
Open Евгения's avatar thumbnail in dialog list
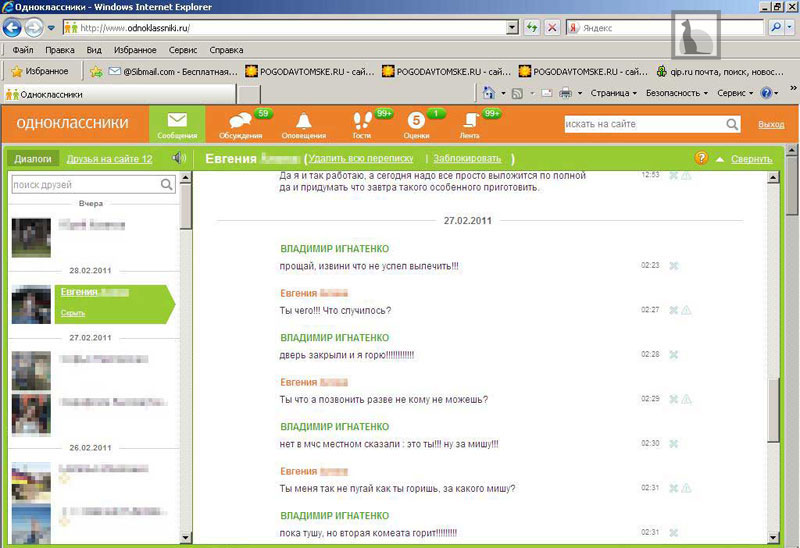[x=31, y=305]
